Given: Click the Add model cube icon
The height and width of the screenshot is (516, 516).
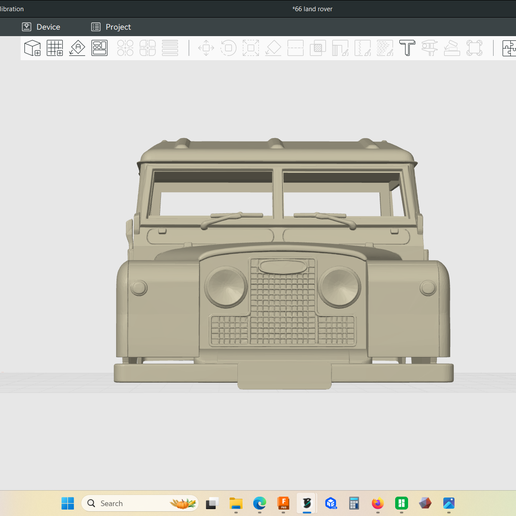Looking at the screenshot, I should pyautogui.click(x=32, y=48).
